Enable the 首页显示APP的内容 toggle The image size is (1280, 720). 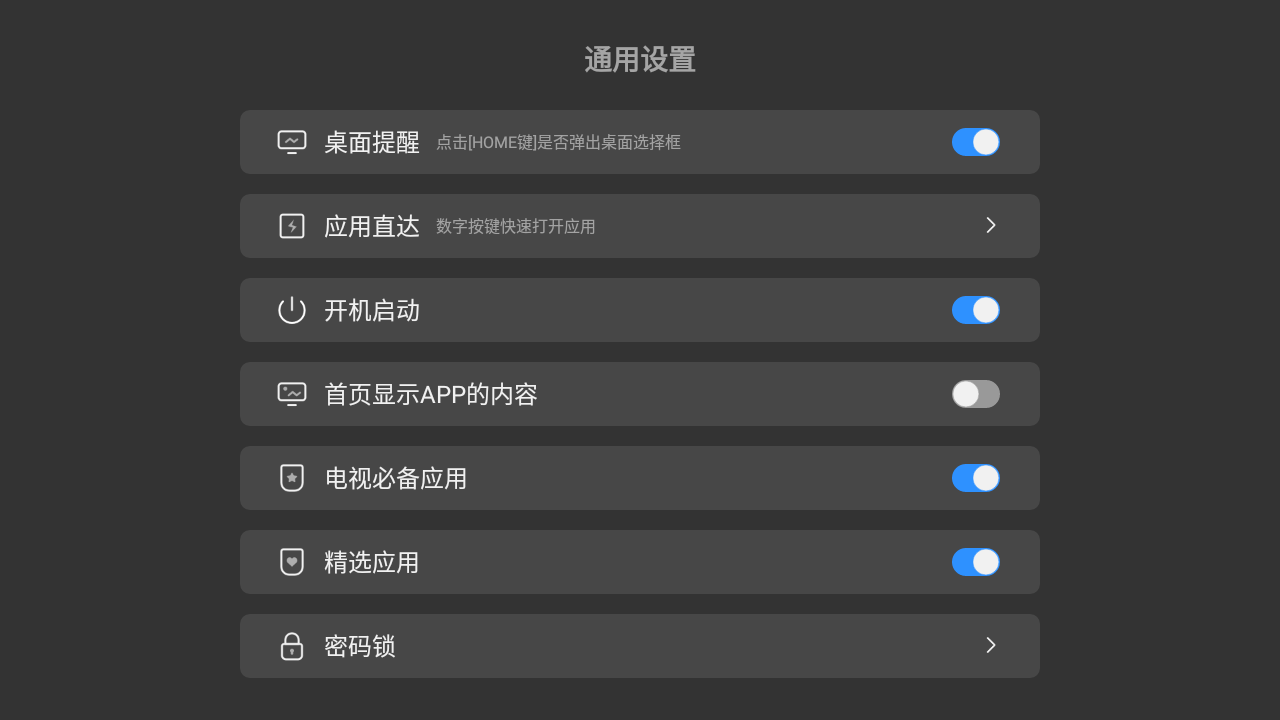(975, 394)
